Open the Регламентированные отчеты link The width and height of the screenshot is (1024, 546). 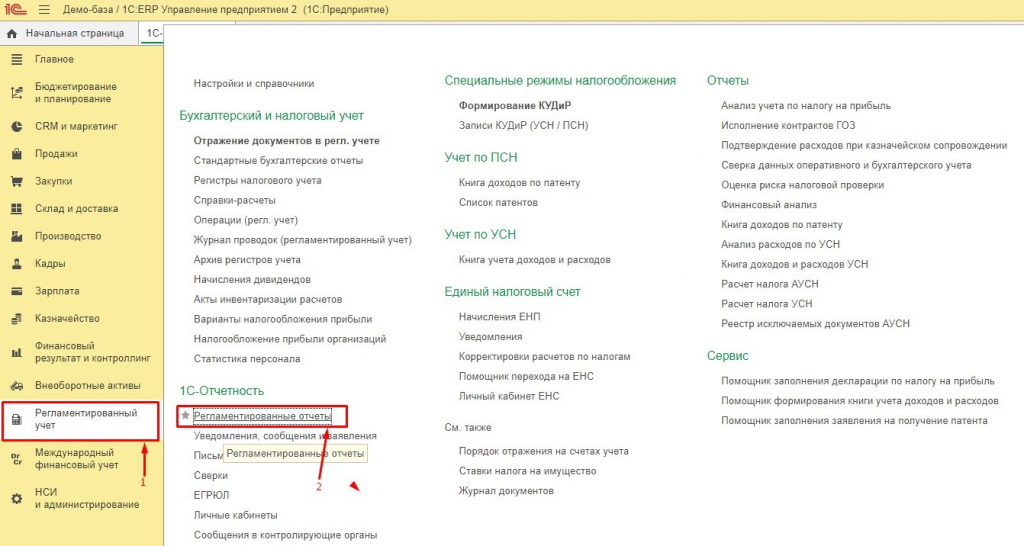(262, 416)
